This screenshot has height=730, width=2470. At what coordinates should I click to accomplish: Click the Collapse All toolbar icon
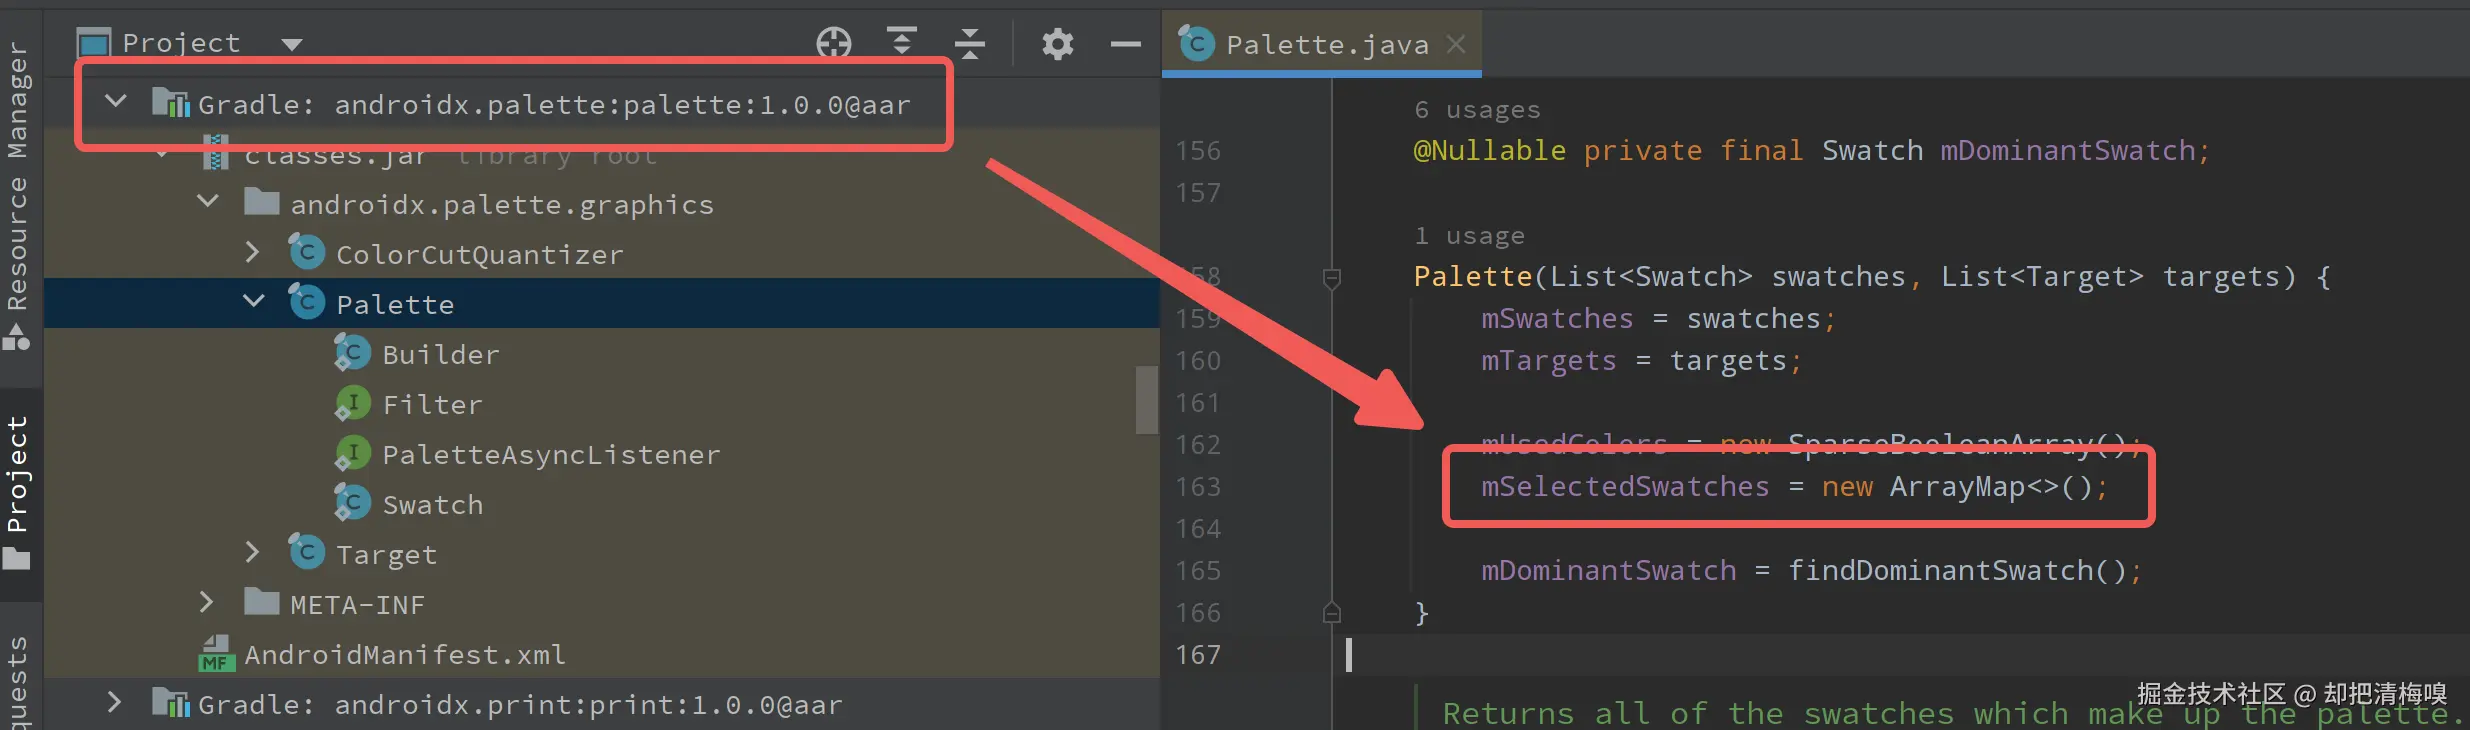pos(969,43)
